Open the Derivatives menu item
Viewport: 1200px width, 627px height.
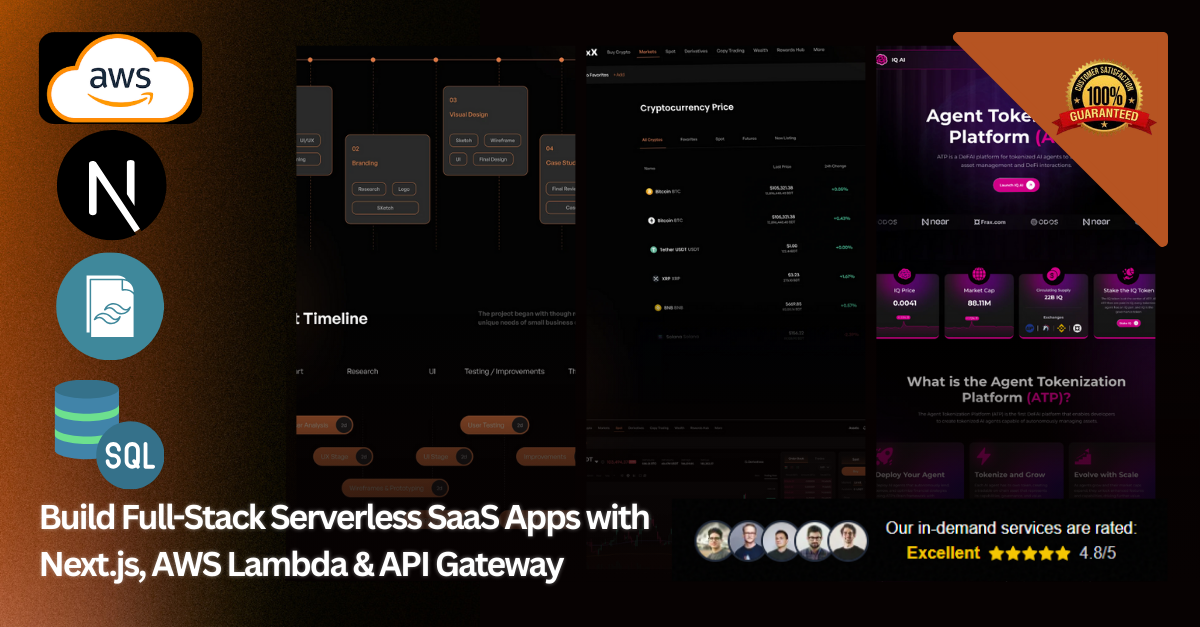[696, 50]
